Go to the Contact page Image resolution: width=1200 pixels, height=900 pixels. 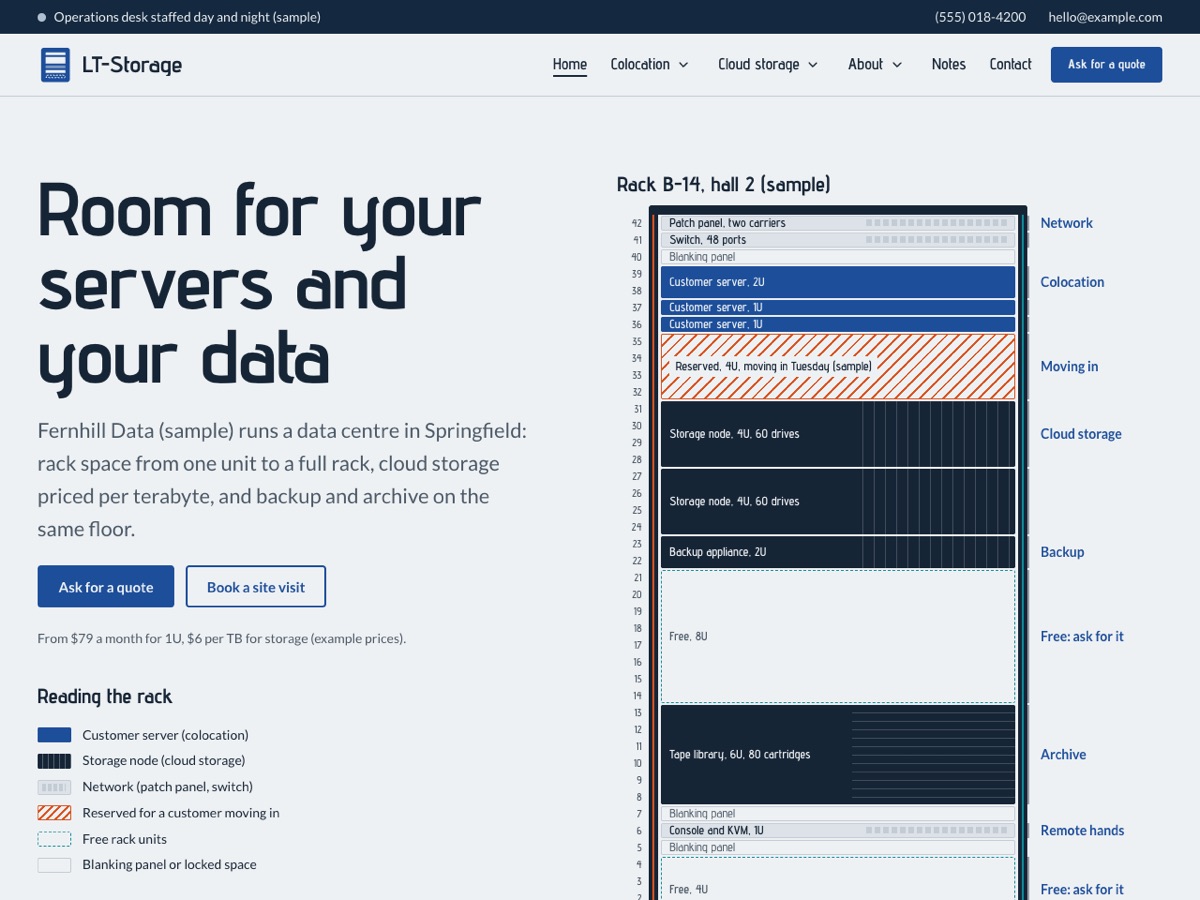pyautogui.click(x=1010, y=64)
